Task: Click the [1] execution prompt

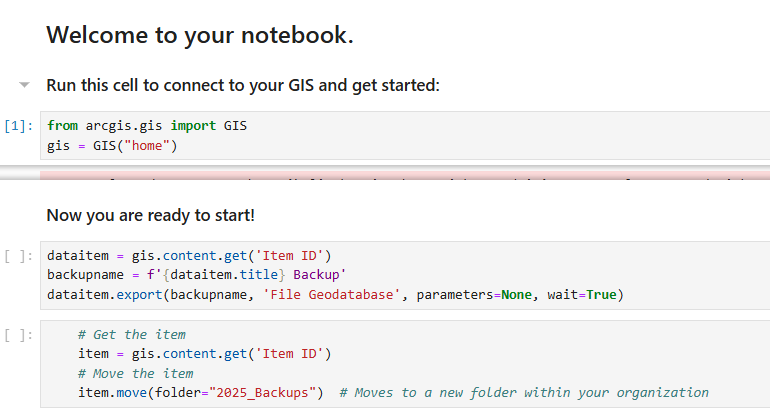Action: pos(19,127)
